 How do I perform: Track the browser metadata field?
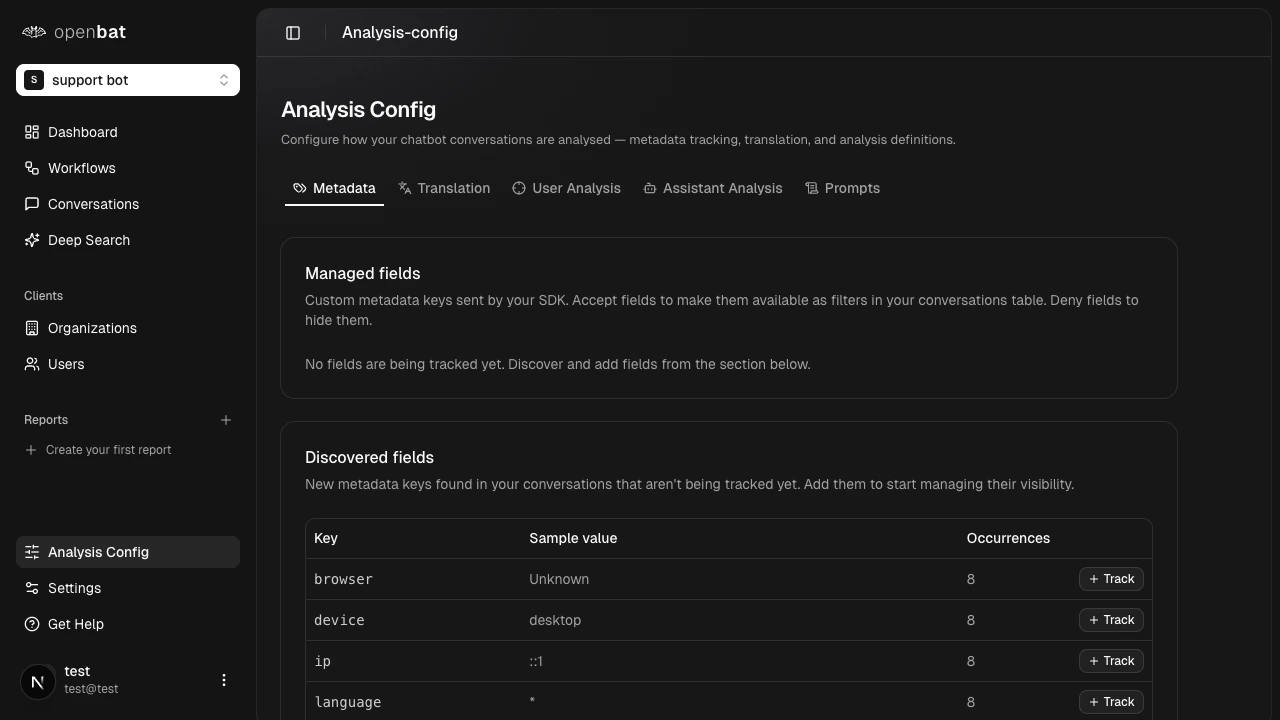point(1111,579)
